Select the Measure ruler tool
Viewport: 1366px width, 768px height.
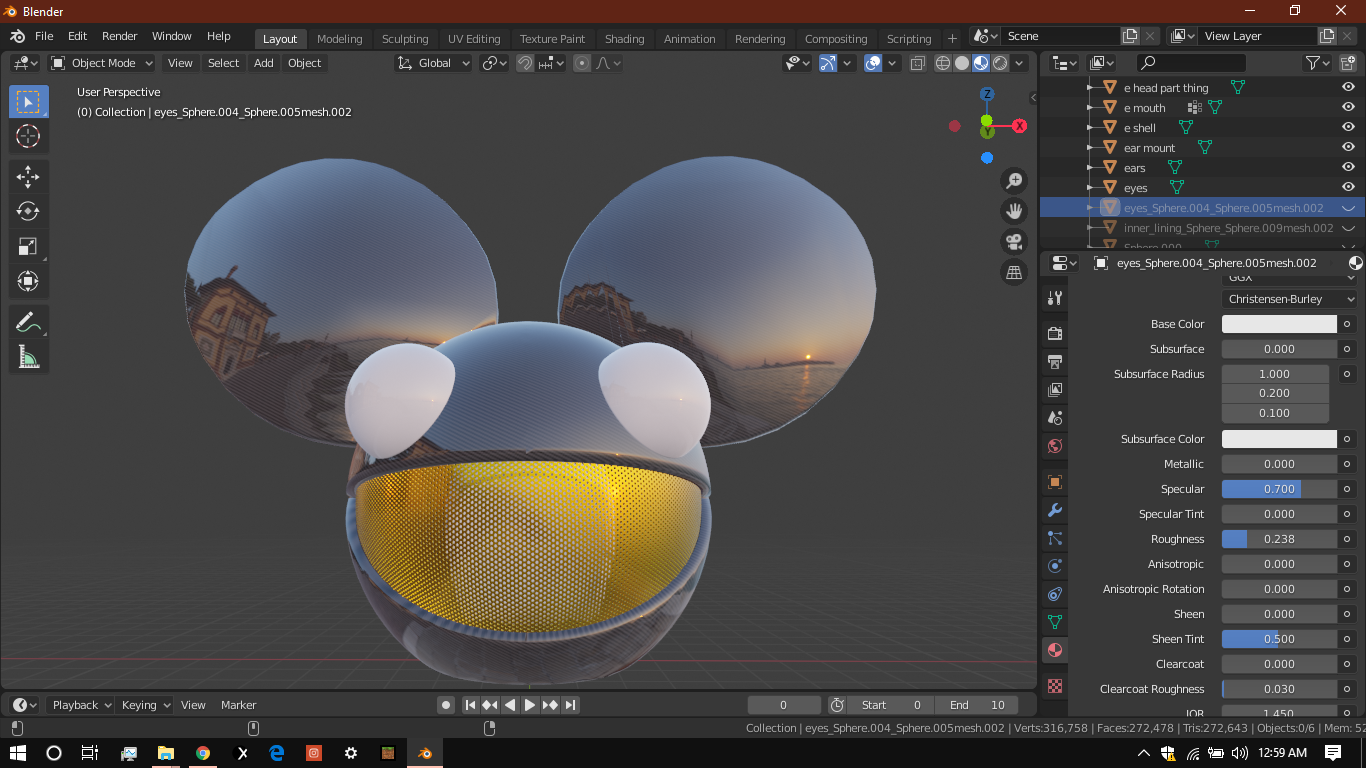click(x=28, y=357)
